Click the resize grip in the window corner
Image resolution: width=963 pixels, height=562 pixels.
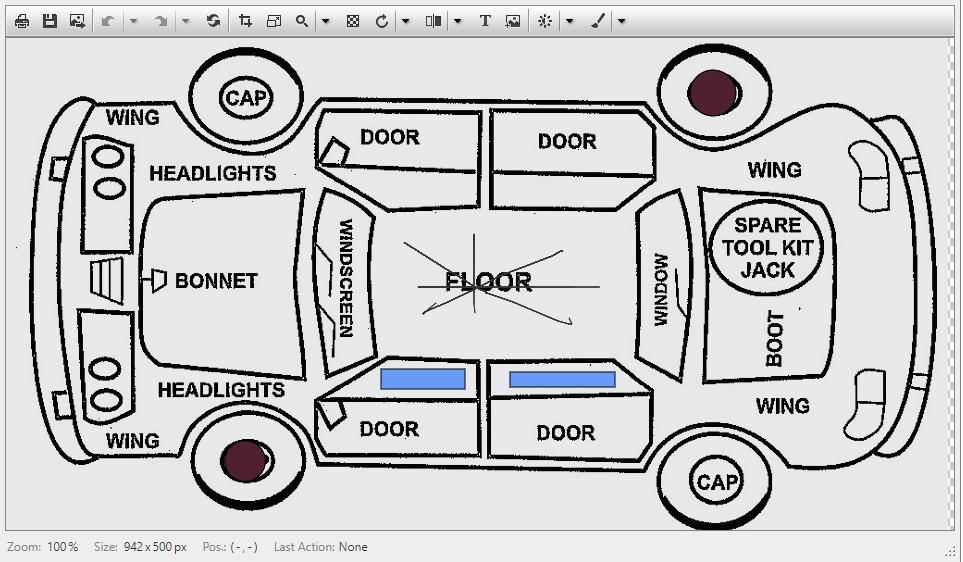(951, 550)
